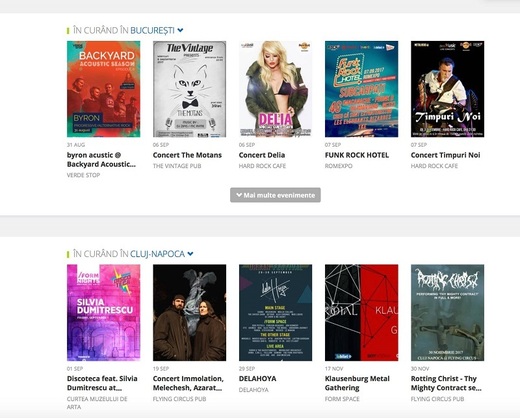Viewport: 520px width, 418px height.
Task: Open the Delia concert poster
Action: [275, 89]
